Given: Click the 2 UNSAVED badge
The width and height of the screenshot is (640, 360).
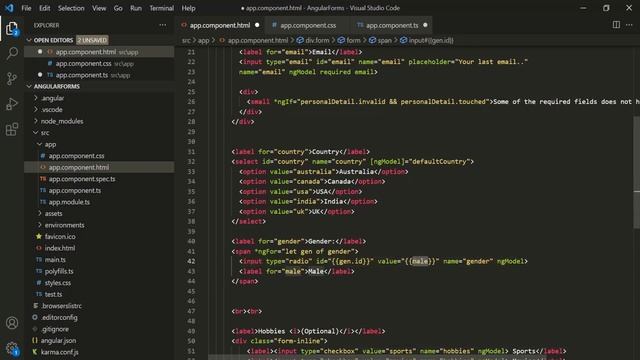Looking at the screenshot, I should [92, 40].
